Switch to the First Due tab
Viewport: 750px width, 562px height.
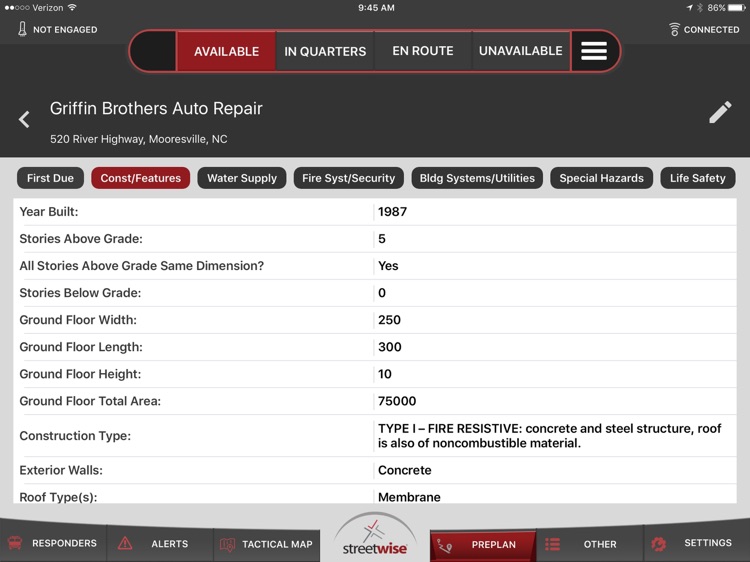[50, 178]
